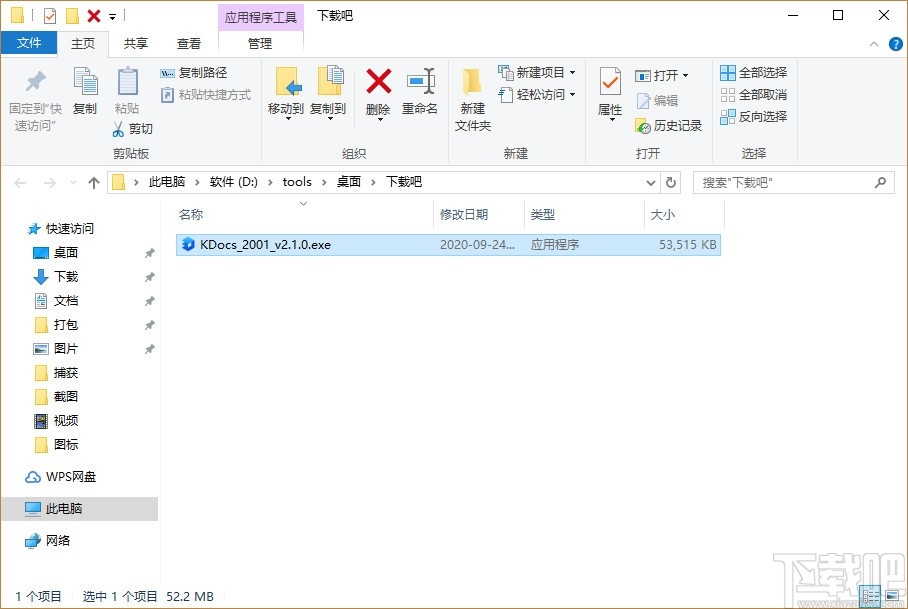The width and height of the screenshot is (908, 609).
Task: Click 全部选择 (Select all)
Action: 752,72
